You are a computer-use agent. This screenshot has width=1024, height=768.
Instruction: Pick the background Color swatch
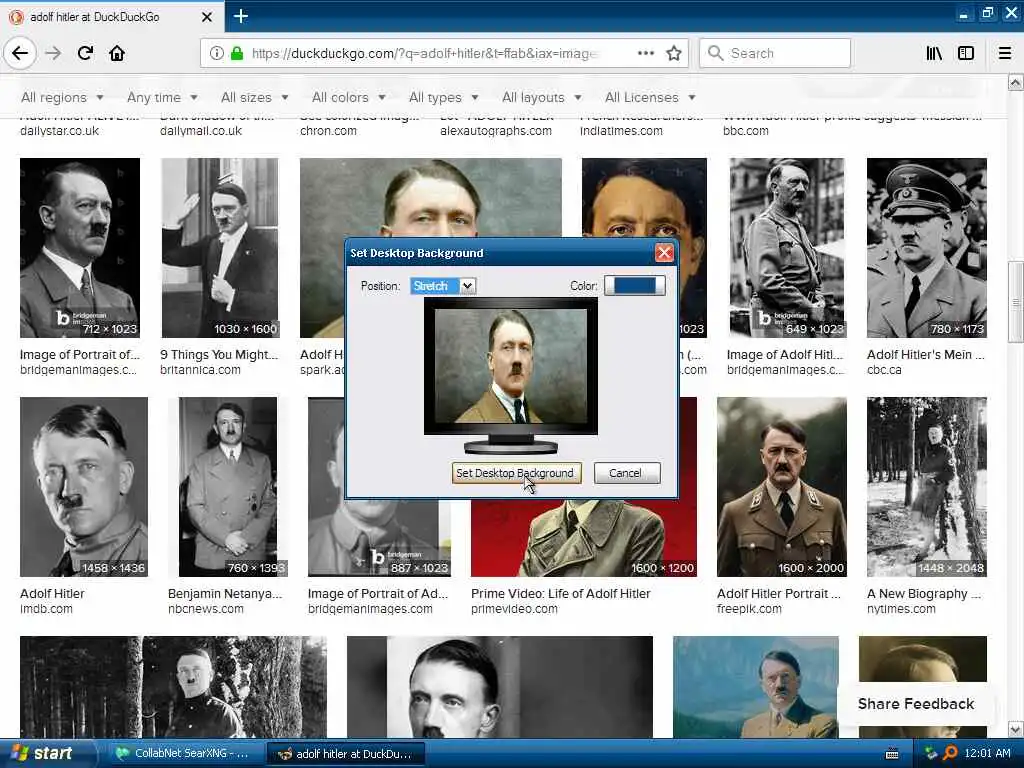(634, 285)
